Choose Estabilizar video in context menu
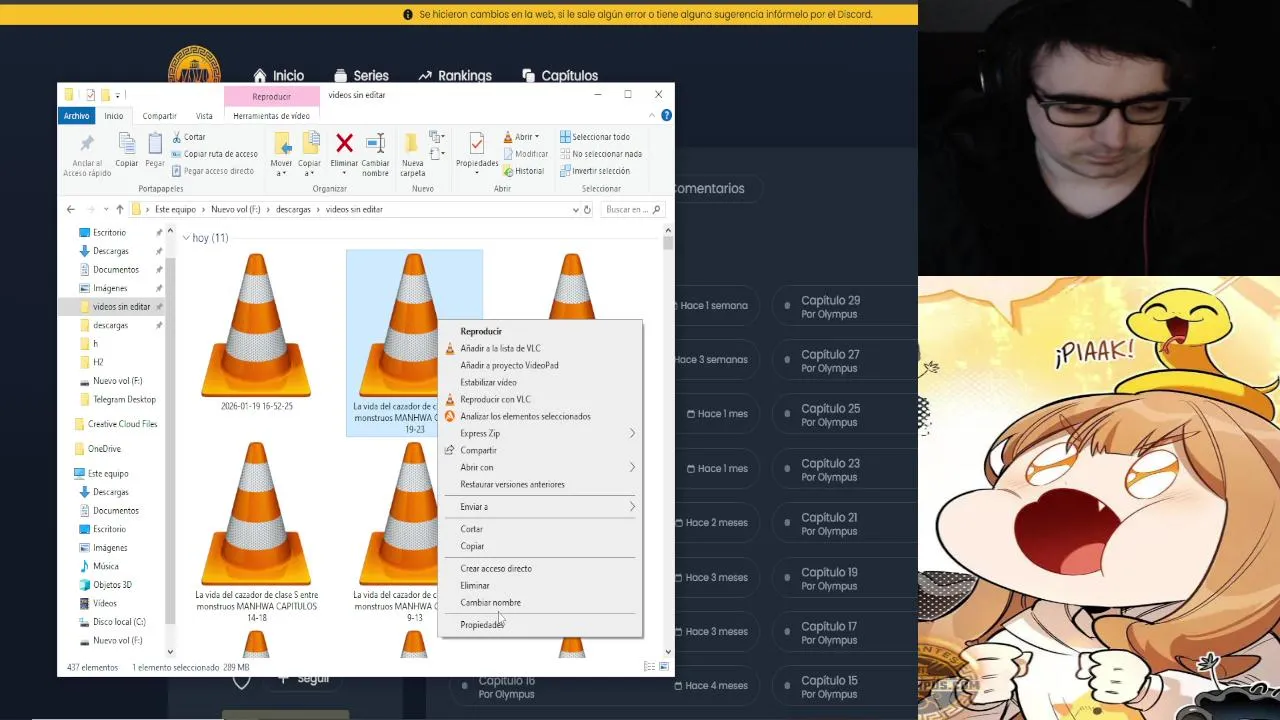 click(488, 382)
